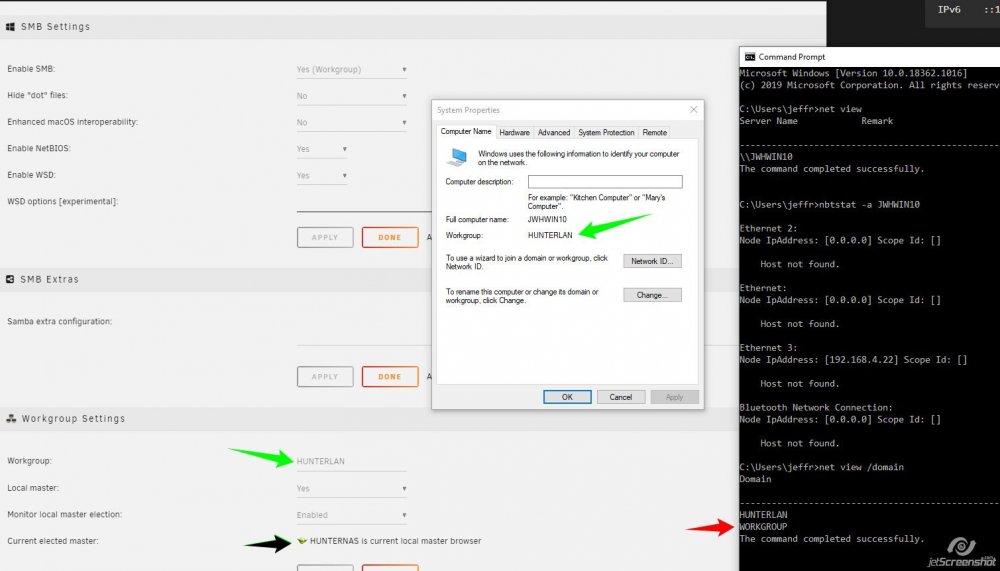
Task: Close the System Properties dialog
Action: pyautogui.click(x=693, y=110)
